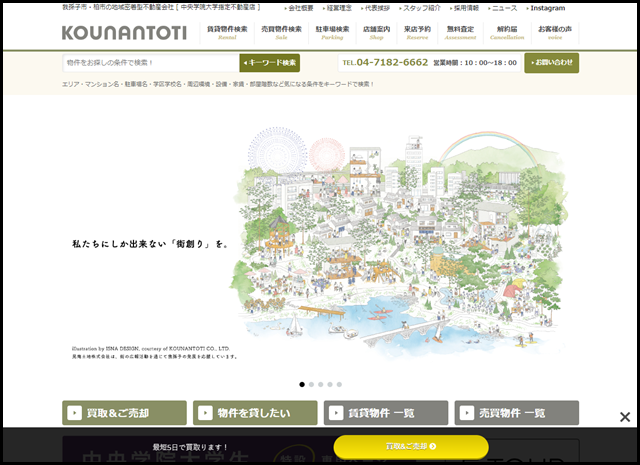
Task: Click the 売買物件 一覧 button
Action: coord(517,413)
